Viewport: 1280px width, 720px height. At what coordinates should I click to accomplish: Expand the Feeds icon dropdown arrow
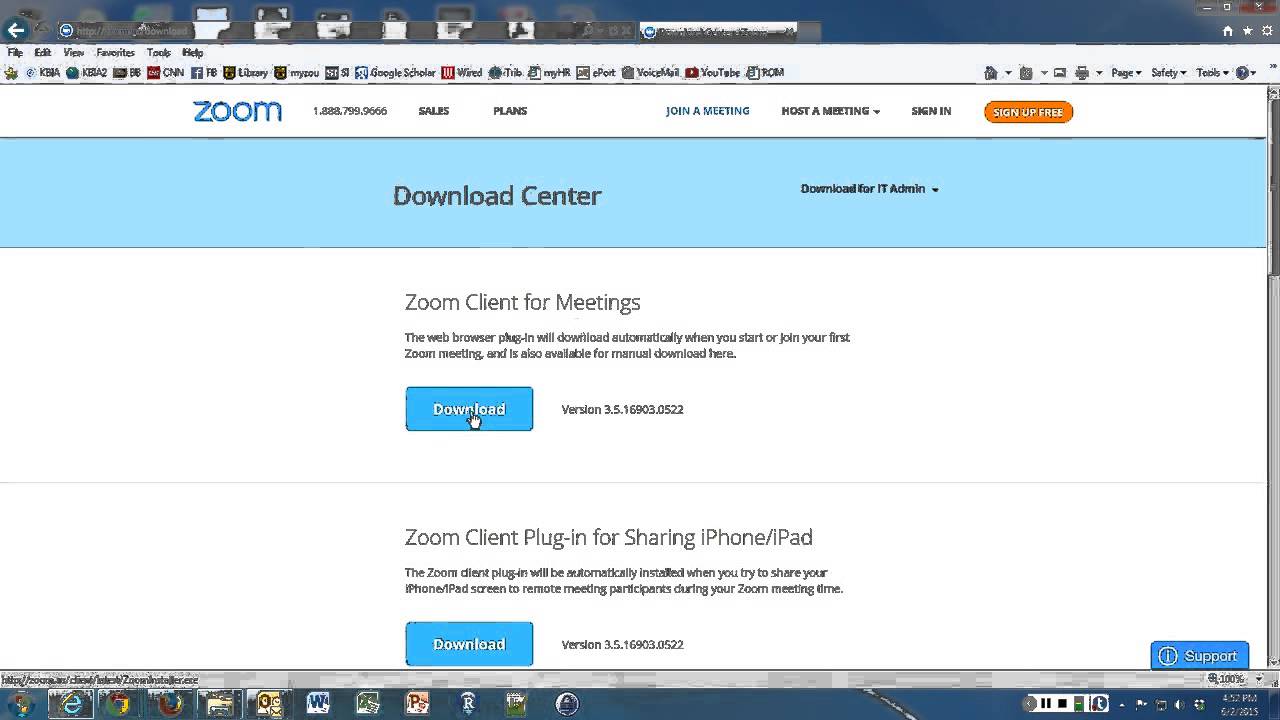1043,73
